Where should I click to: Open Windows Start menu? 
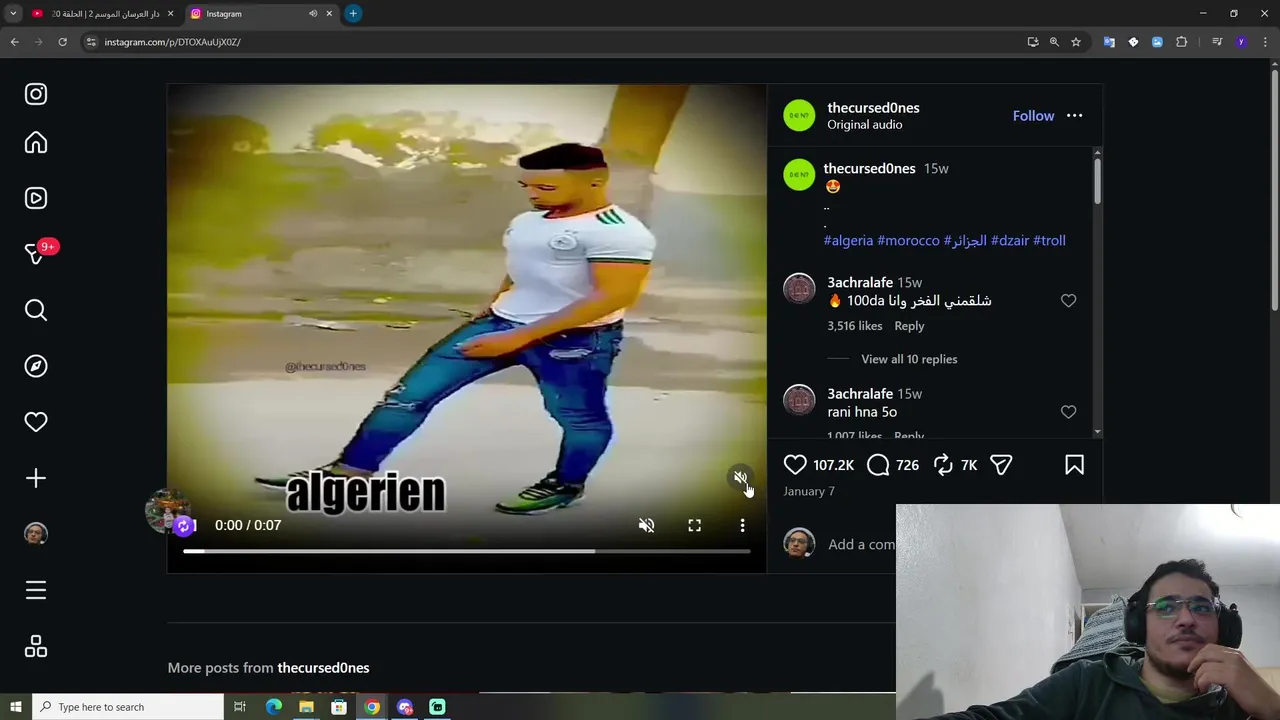(16, 707)
